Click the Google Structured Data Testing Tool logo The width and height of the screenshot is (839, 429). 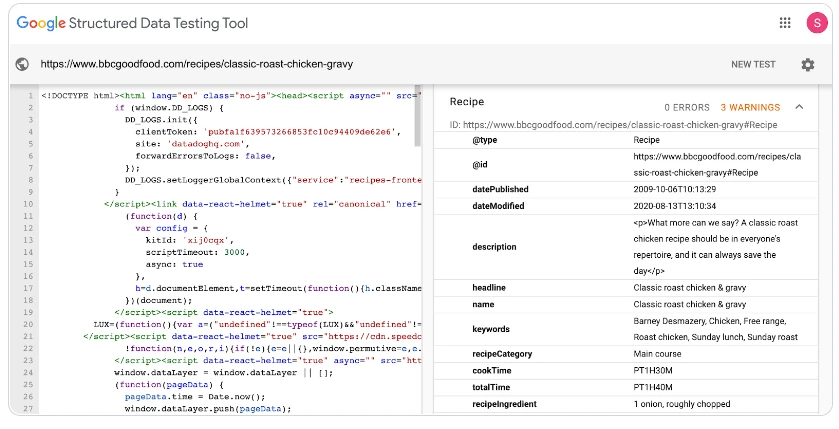[132, 24]
